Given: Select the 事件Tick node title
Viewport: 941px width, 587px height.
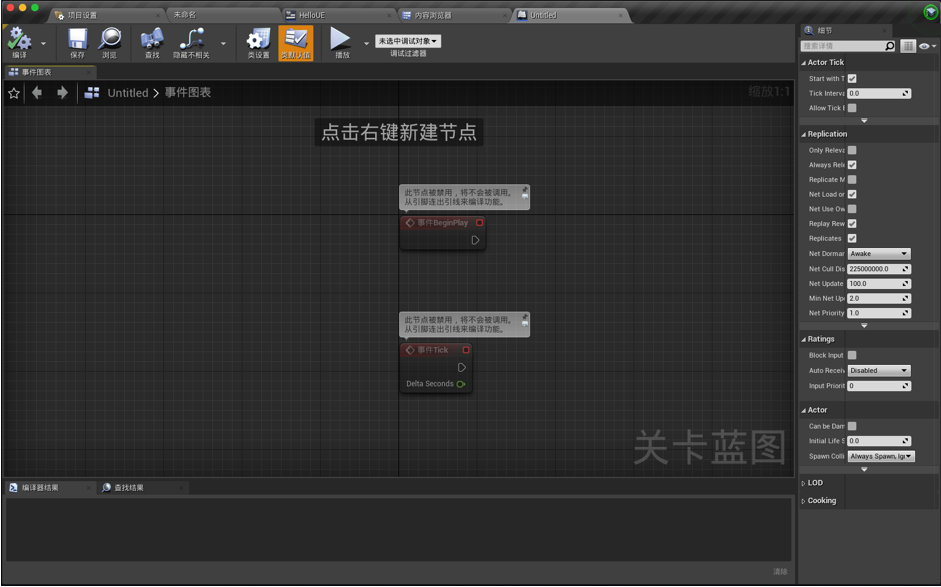Looking at the screenshot, I should click(433, 350).
